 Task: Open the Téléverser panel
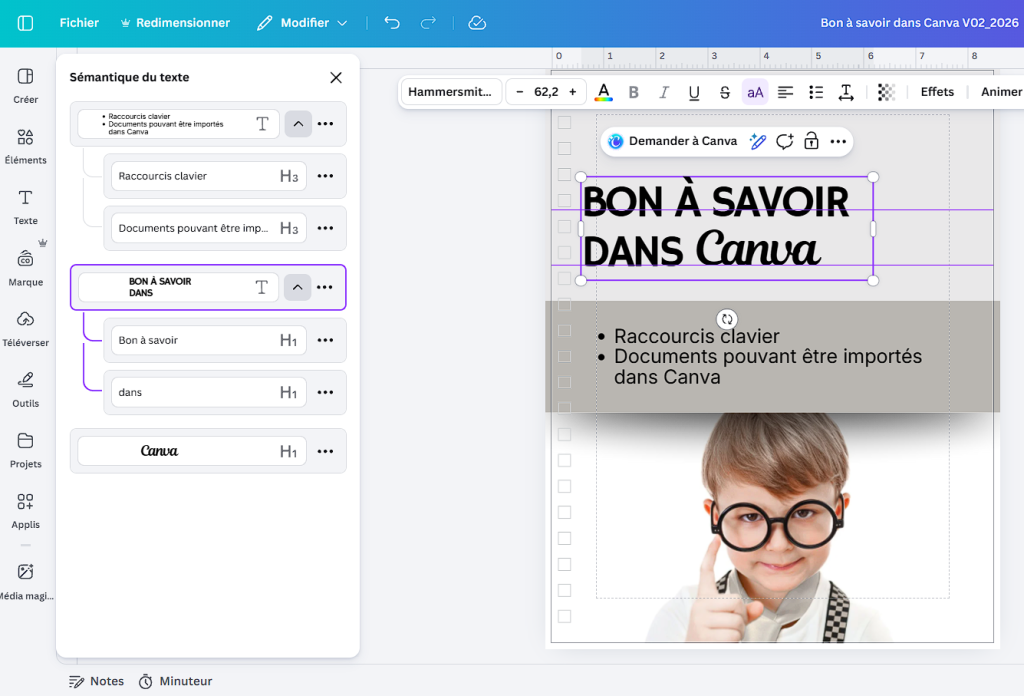(25, 330)
